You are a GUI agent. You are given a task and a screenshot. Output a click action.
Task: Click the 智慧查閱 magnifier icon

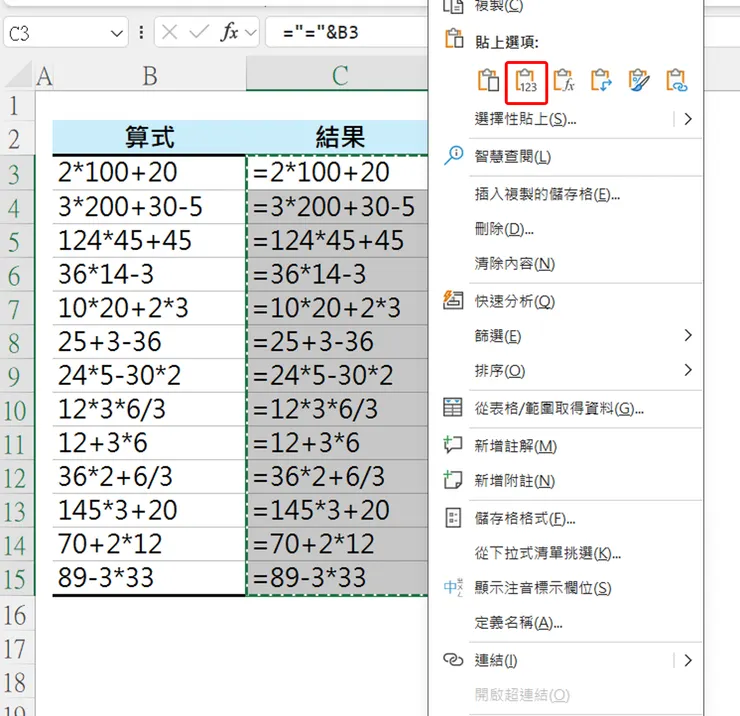(454, 155)
